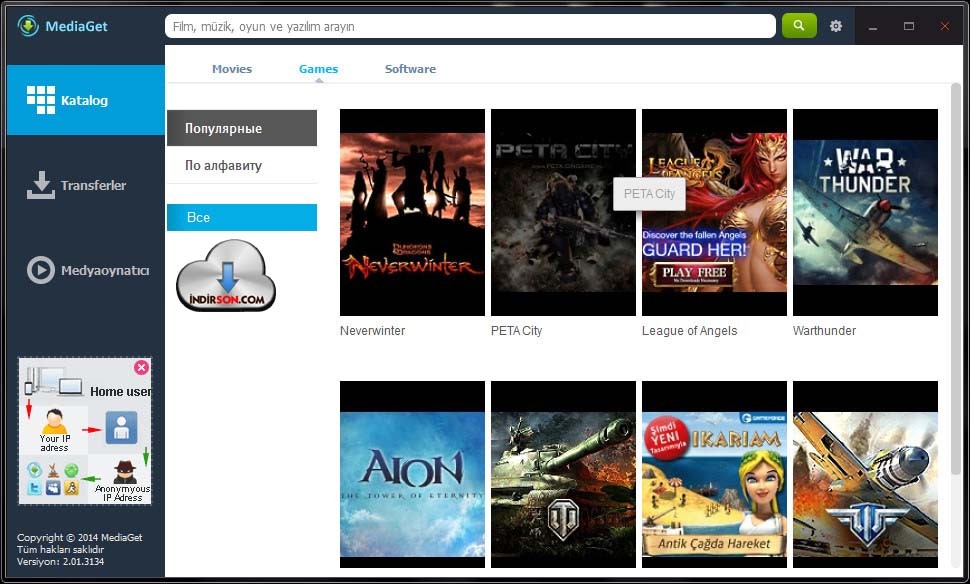This screenshot has height=584, width=970.
Task: Open the Katalog section
Action: click(85, 100)
